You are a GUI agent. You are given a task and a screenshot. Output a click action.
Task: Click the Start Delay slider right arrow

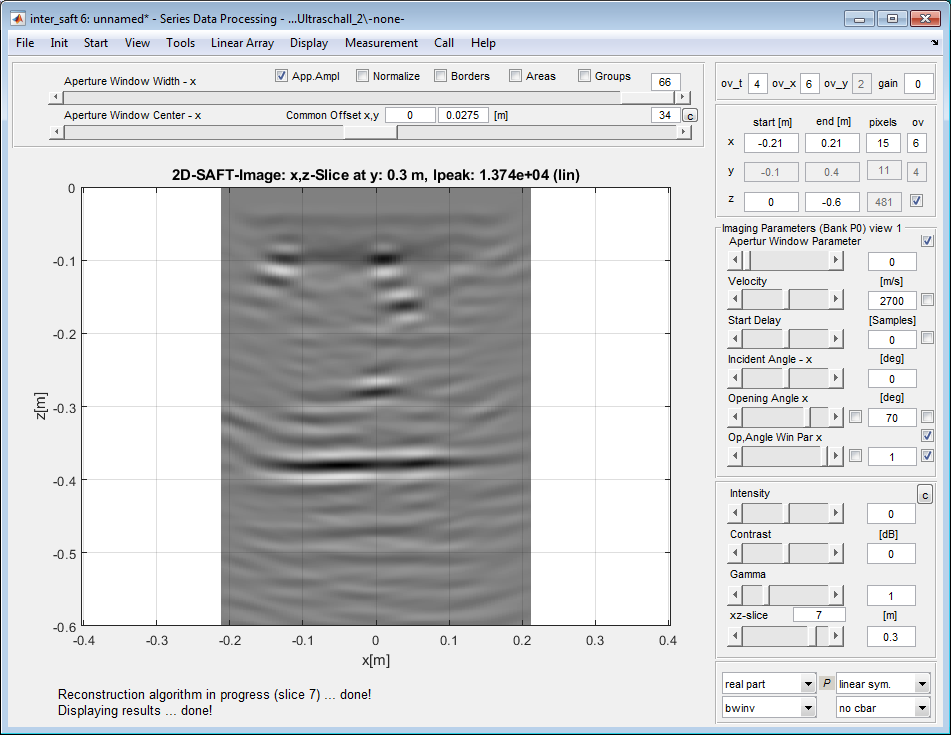click(x=836, y=338)
